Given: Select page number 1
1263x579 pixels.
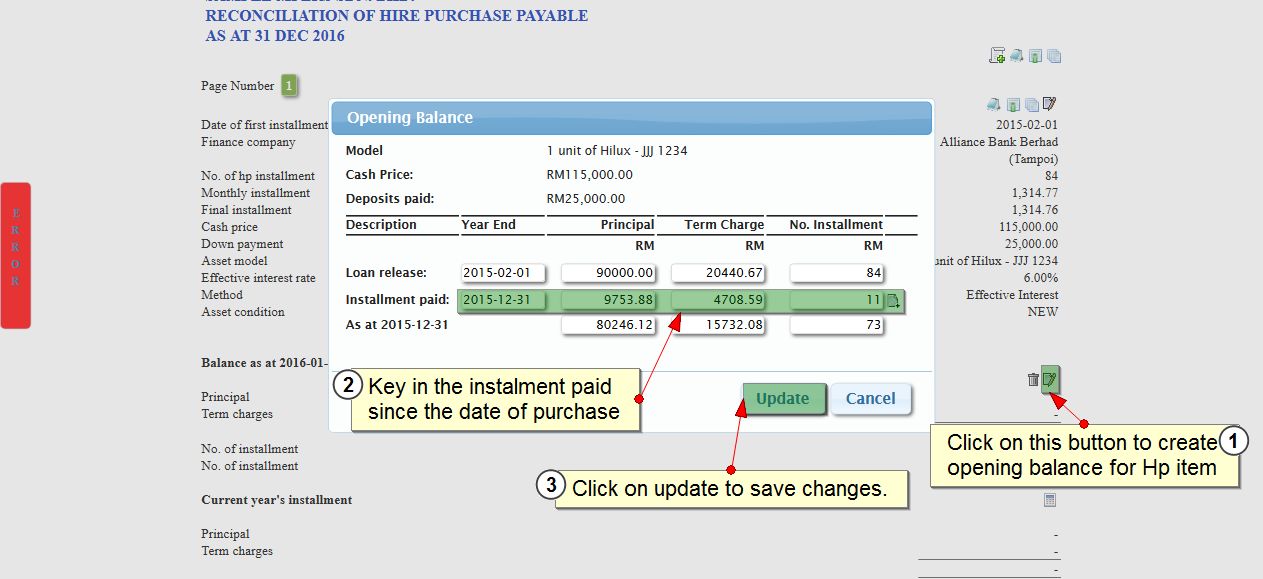Looking at the screenshot, I should 288,86.
